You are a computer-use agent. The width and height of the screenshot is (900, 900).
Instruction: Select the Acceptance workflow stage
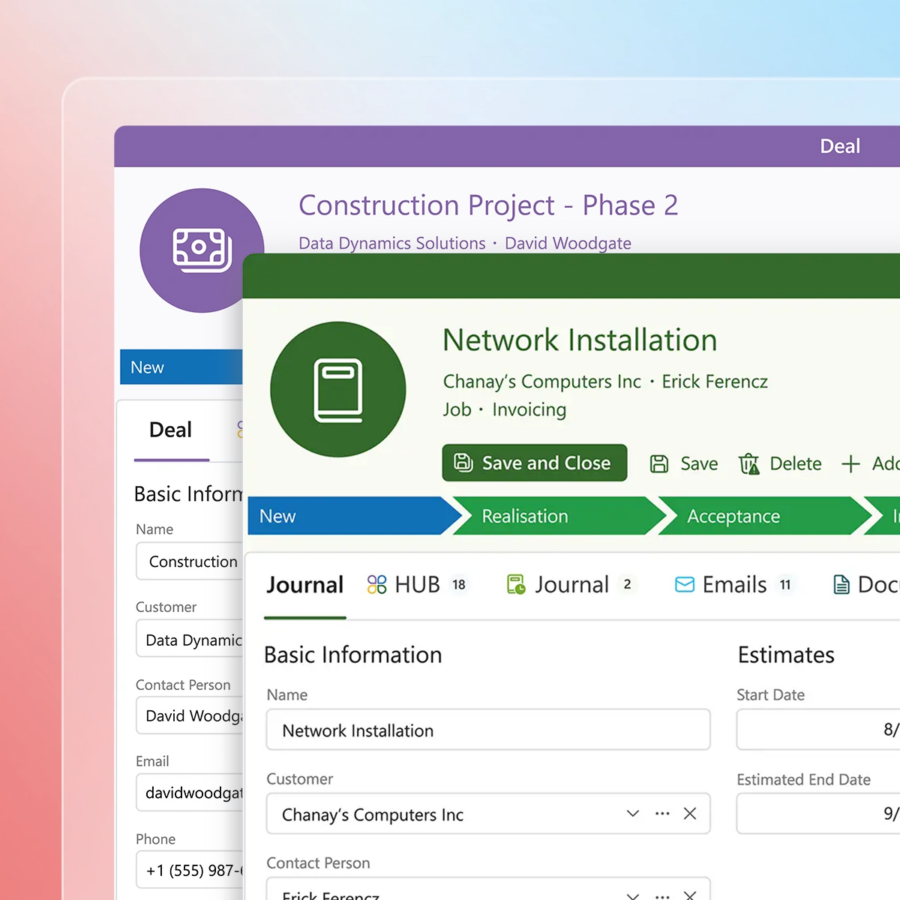(x=763, y=516)
